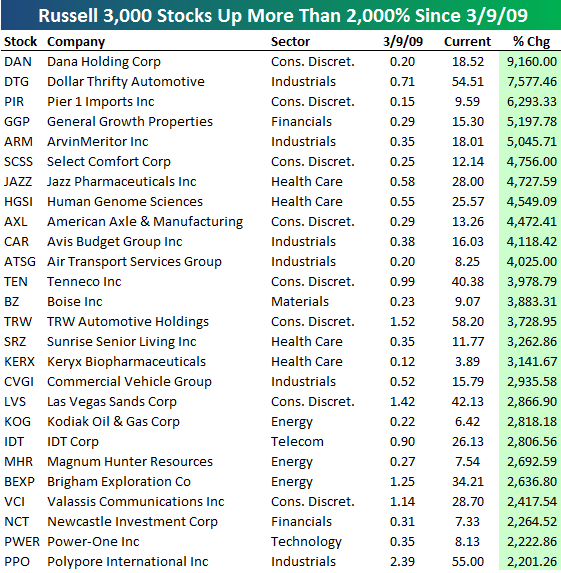
Task: Select the DAN ticker cell
Action: (18, 62)
